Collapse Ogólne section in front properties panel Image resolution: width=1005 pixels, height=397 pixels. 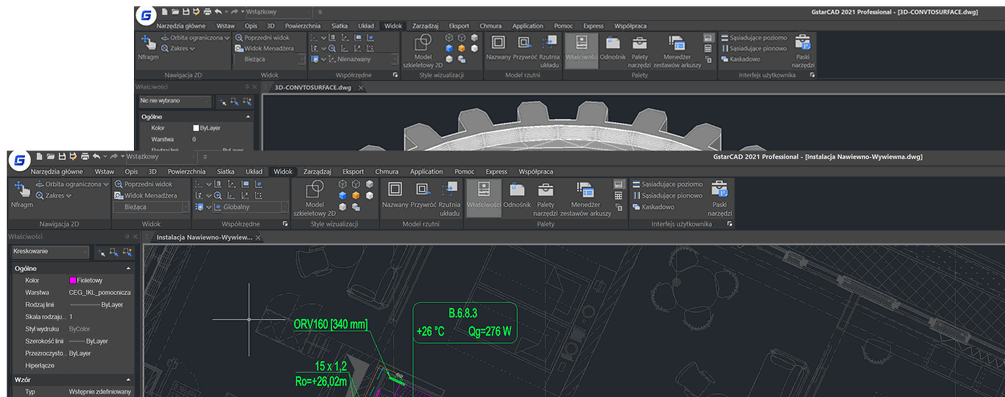click(128, 269)
